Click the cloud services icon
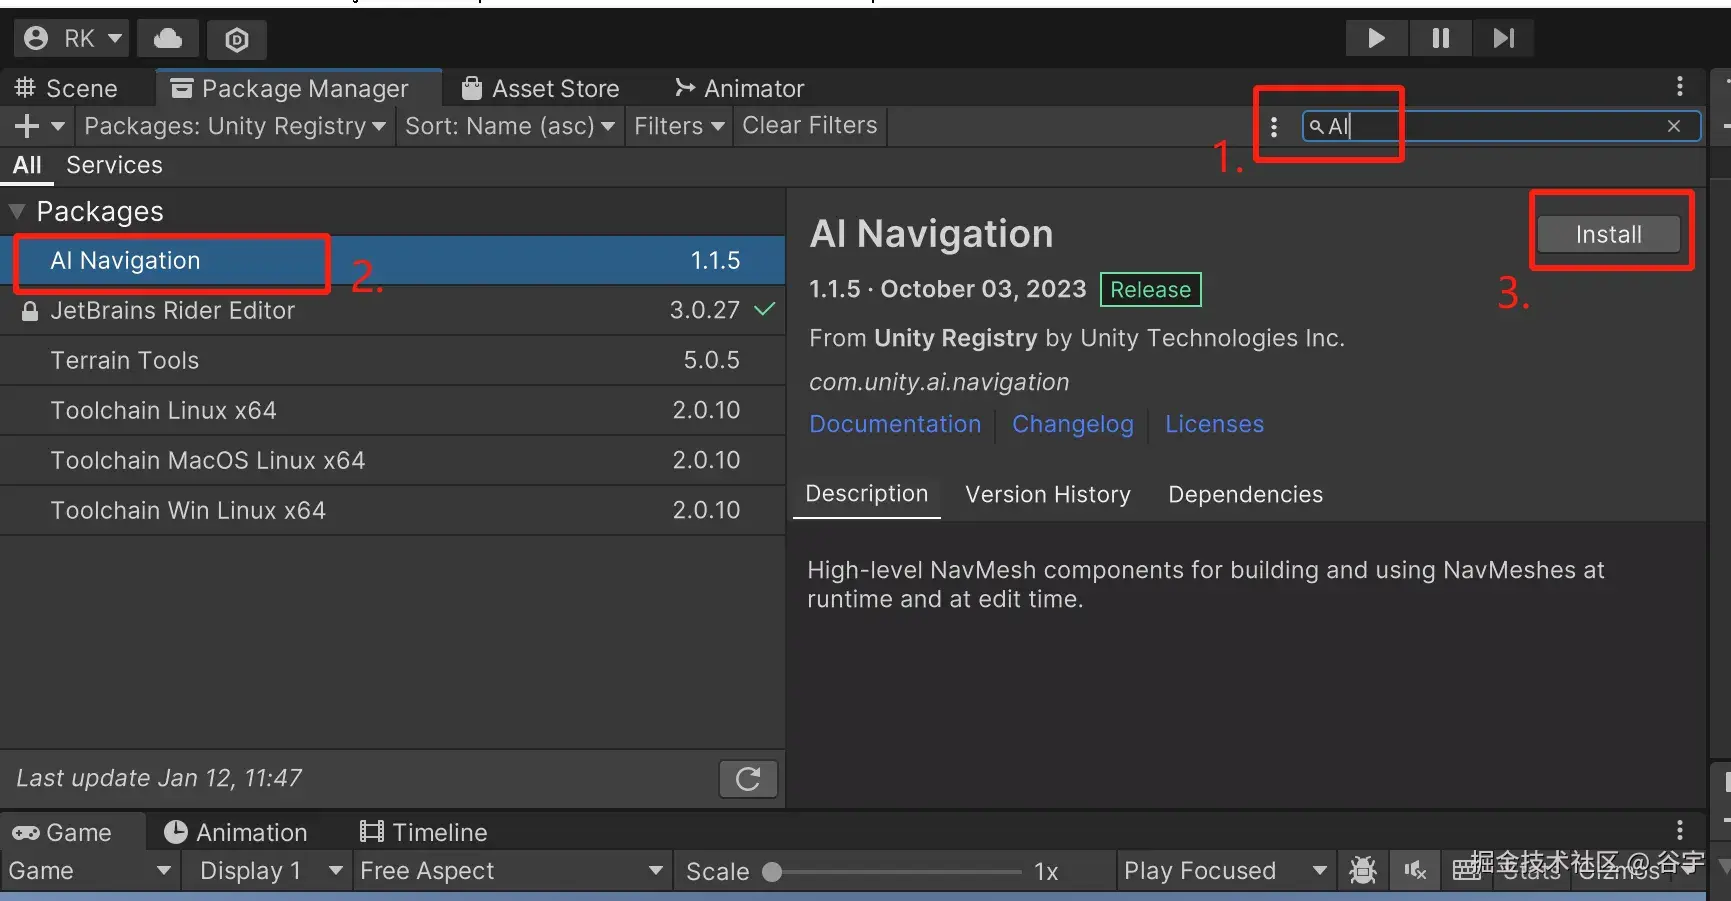 167,39
